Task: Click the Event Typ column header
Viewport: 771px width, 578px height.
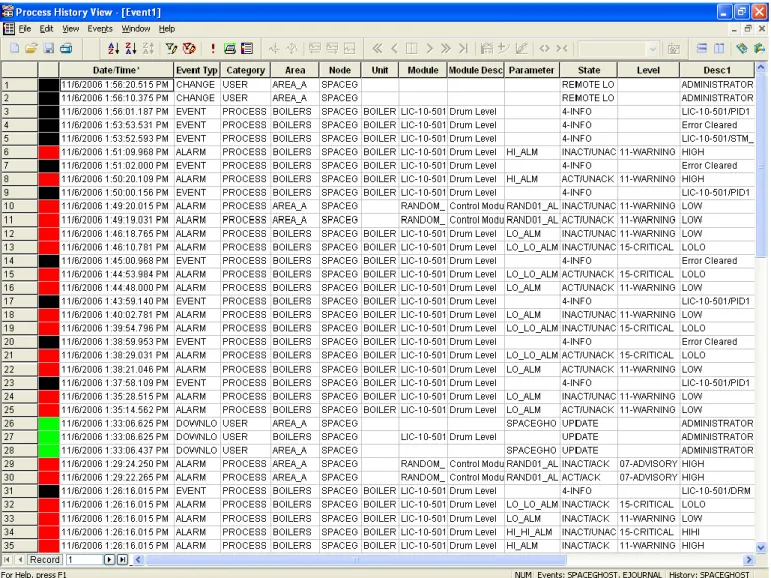Action: [x=197, y=70]
